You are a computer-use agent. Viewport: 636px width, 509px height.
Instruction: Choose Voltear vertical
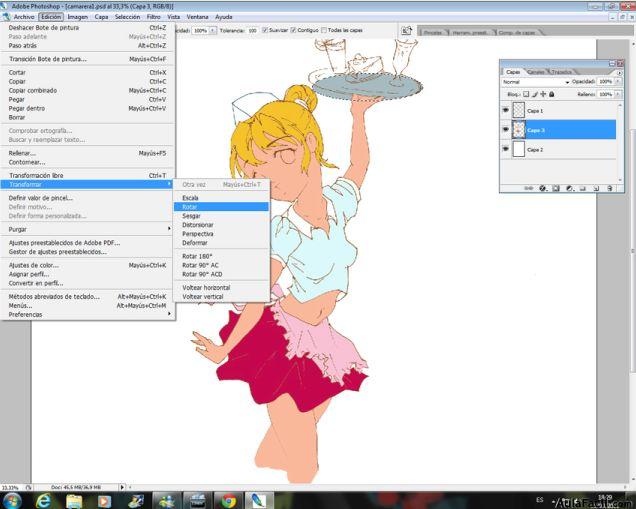tap(221, 296)
